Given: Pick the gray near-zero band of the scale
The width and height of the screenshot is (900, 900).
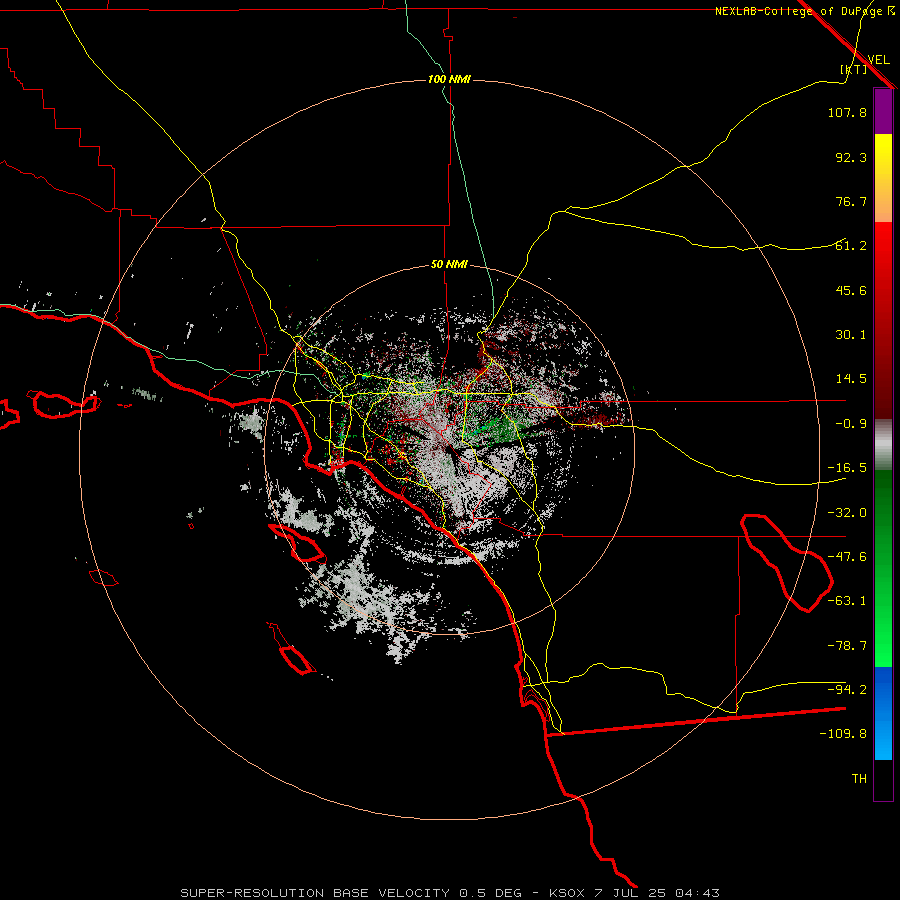Looking at the screenshot, I should [883, 444].
